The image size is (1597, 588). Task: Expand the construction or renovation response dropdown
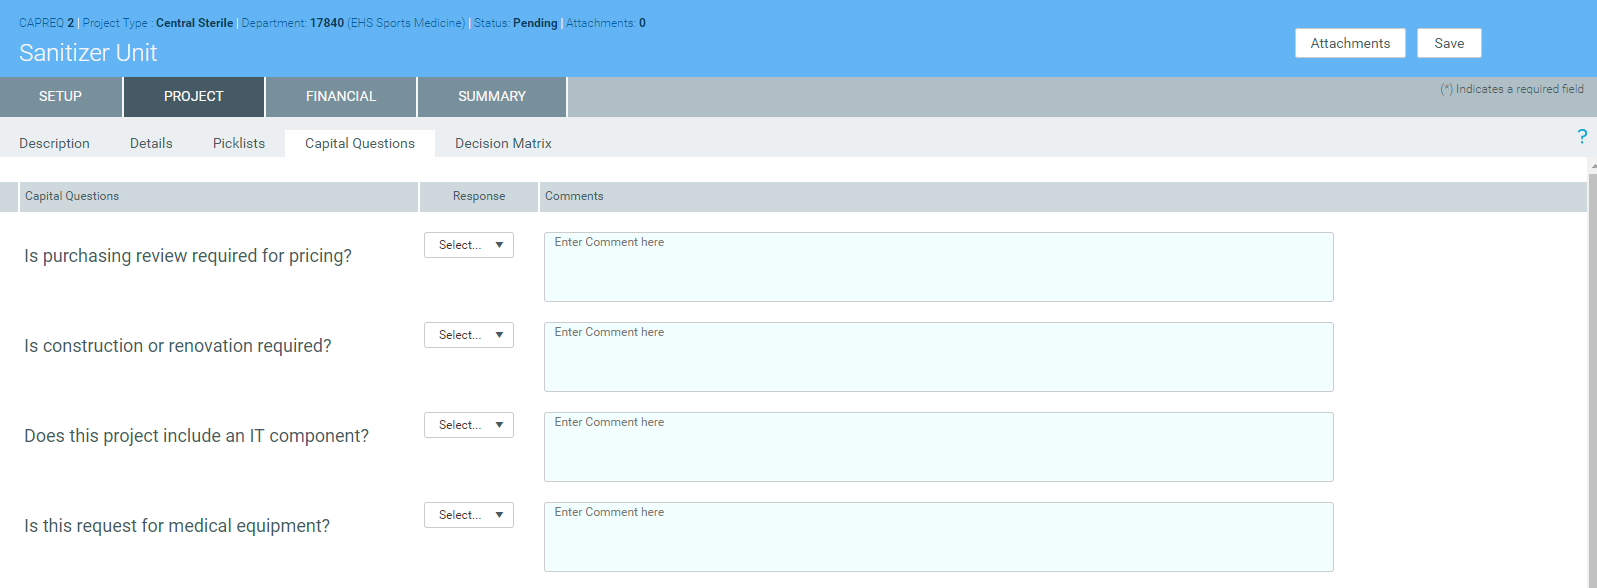[x=469, y=335]
